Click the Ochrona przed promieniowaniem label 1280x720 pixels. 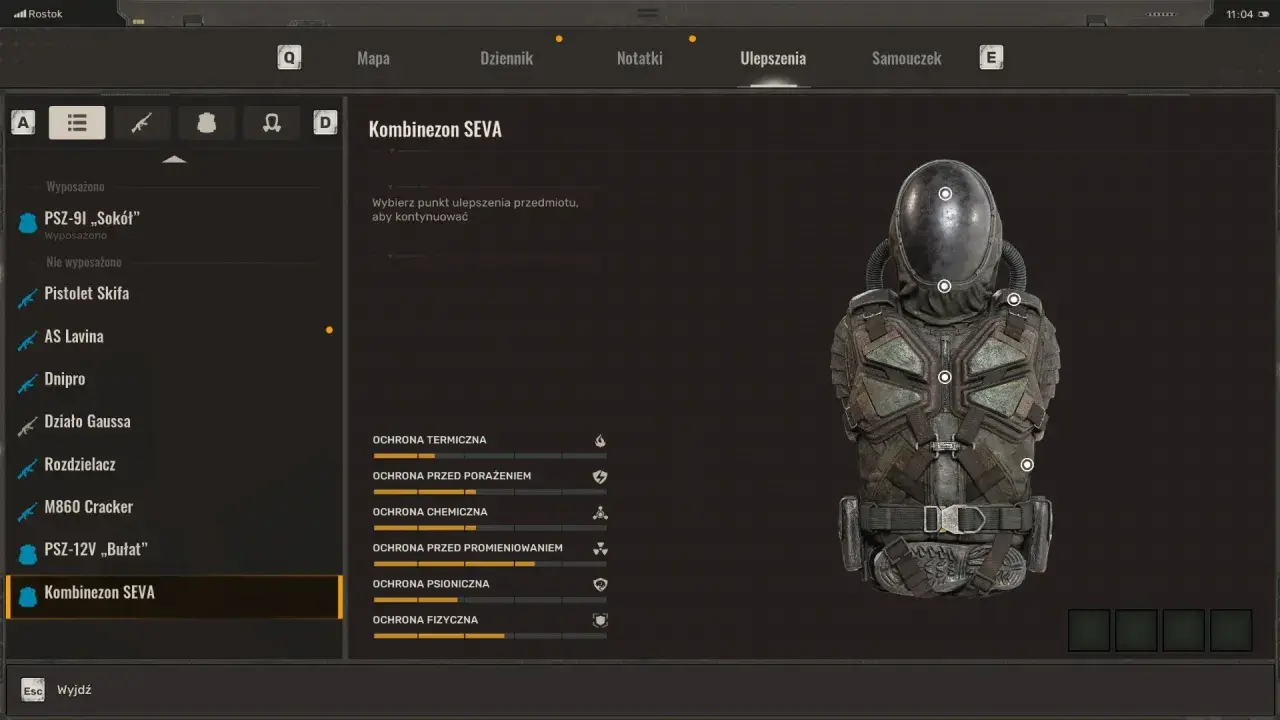point(467,548)
